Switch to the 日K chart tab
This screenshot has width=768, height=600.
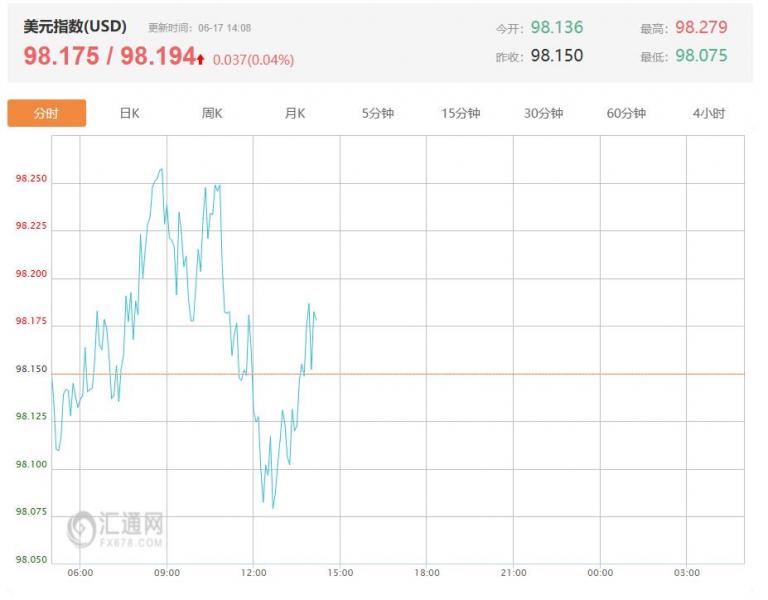129,113
